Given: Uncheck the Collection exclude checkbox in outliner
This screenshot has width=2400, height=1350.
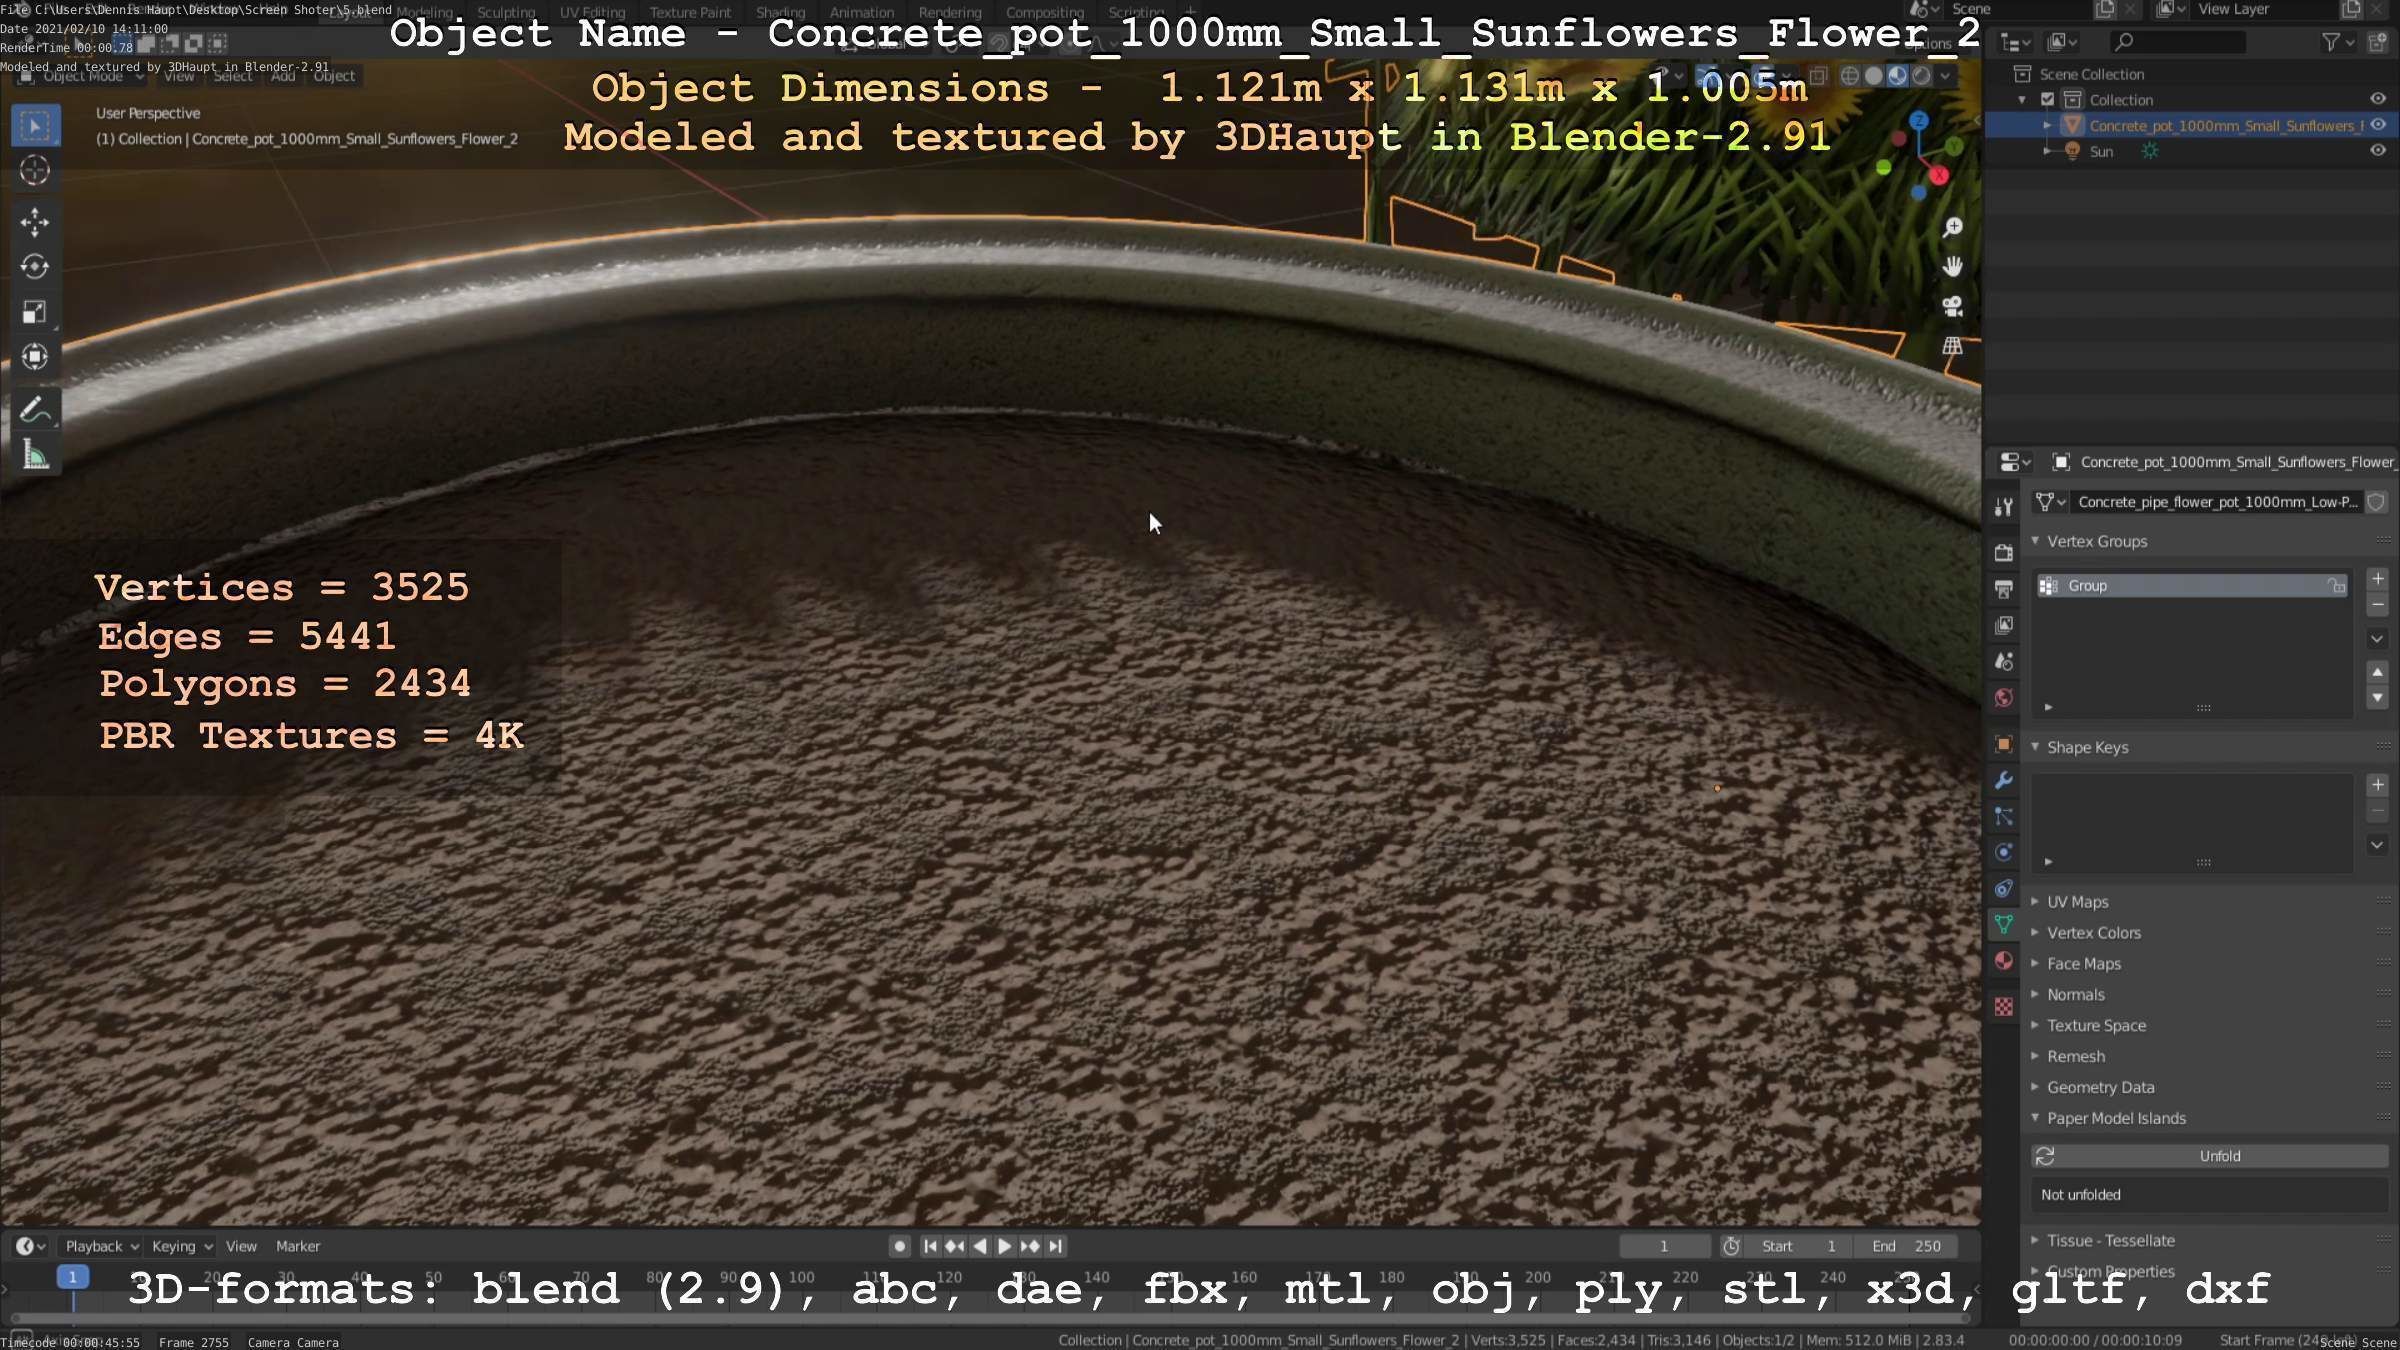Looking at the screenshot, I should pyautogui.click(x=2047, y=100).
